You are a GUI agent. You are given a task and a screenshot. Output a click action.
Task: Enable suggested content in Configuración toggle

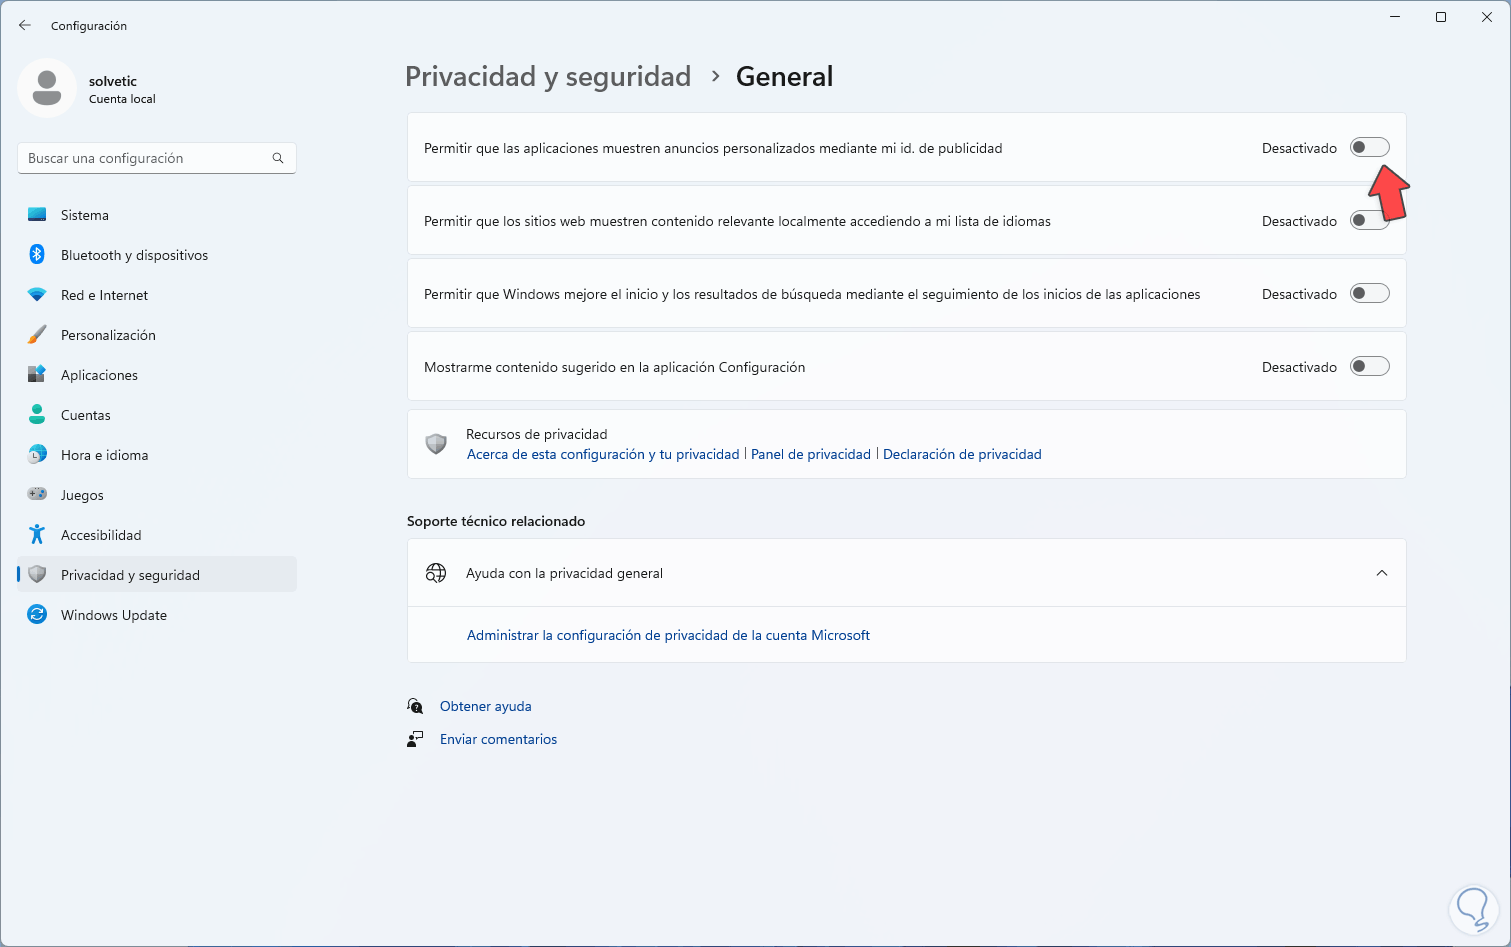(1369, 367)
